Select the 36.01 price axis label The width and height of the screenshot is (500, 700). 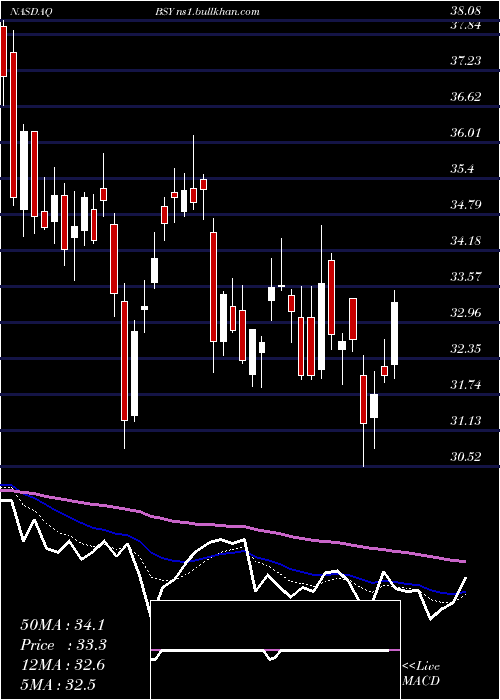(x=465, y=133)
